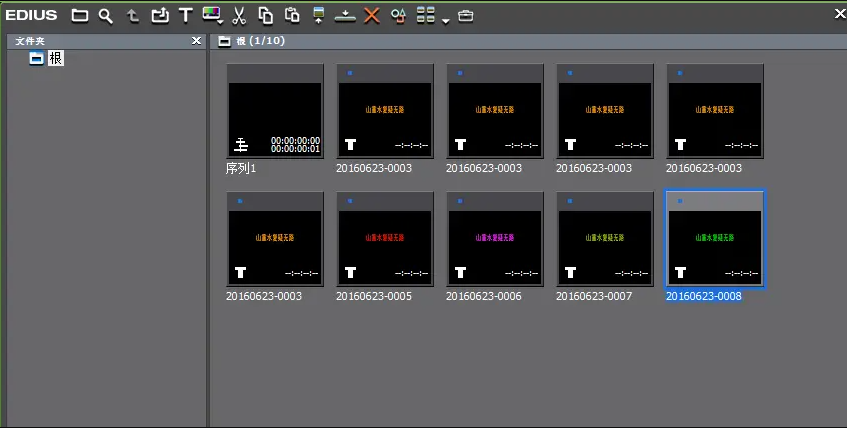Click the 根 (1/10) path header
847x428 pixels.
point(260,41)
